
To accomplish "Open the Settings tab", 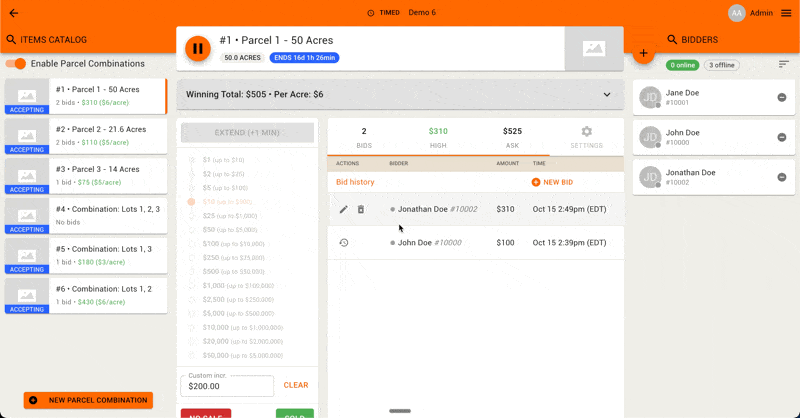I will pos(586,137).
